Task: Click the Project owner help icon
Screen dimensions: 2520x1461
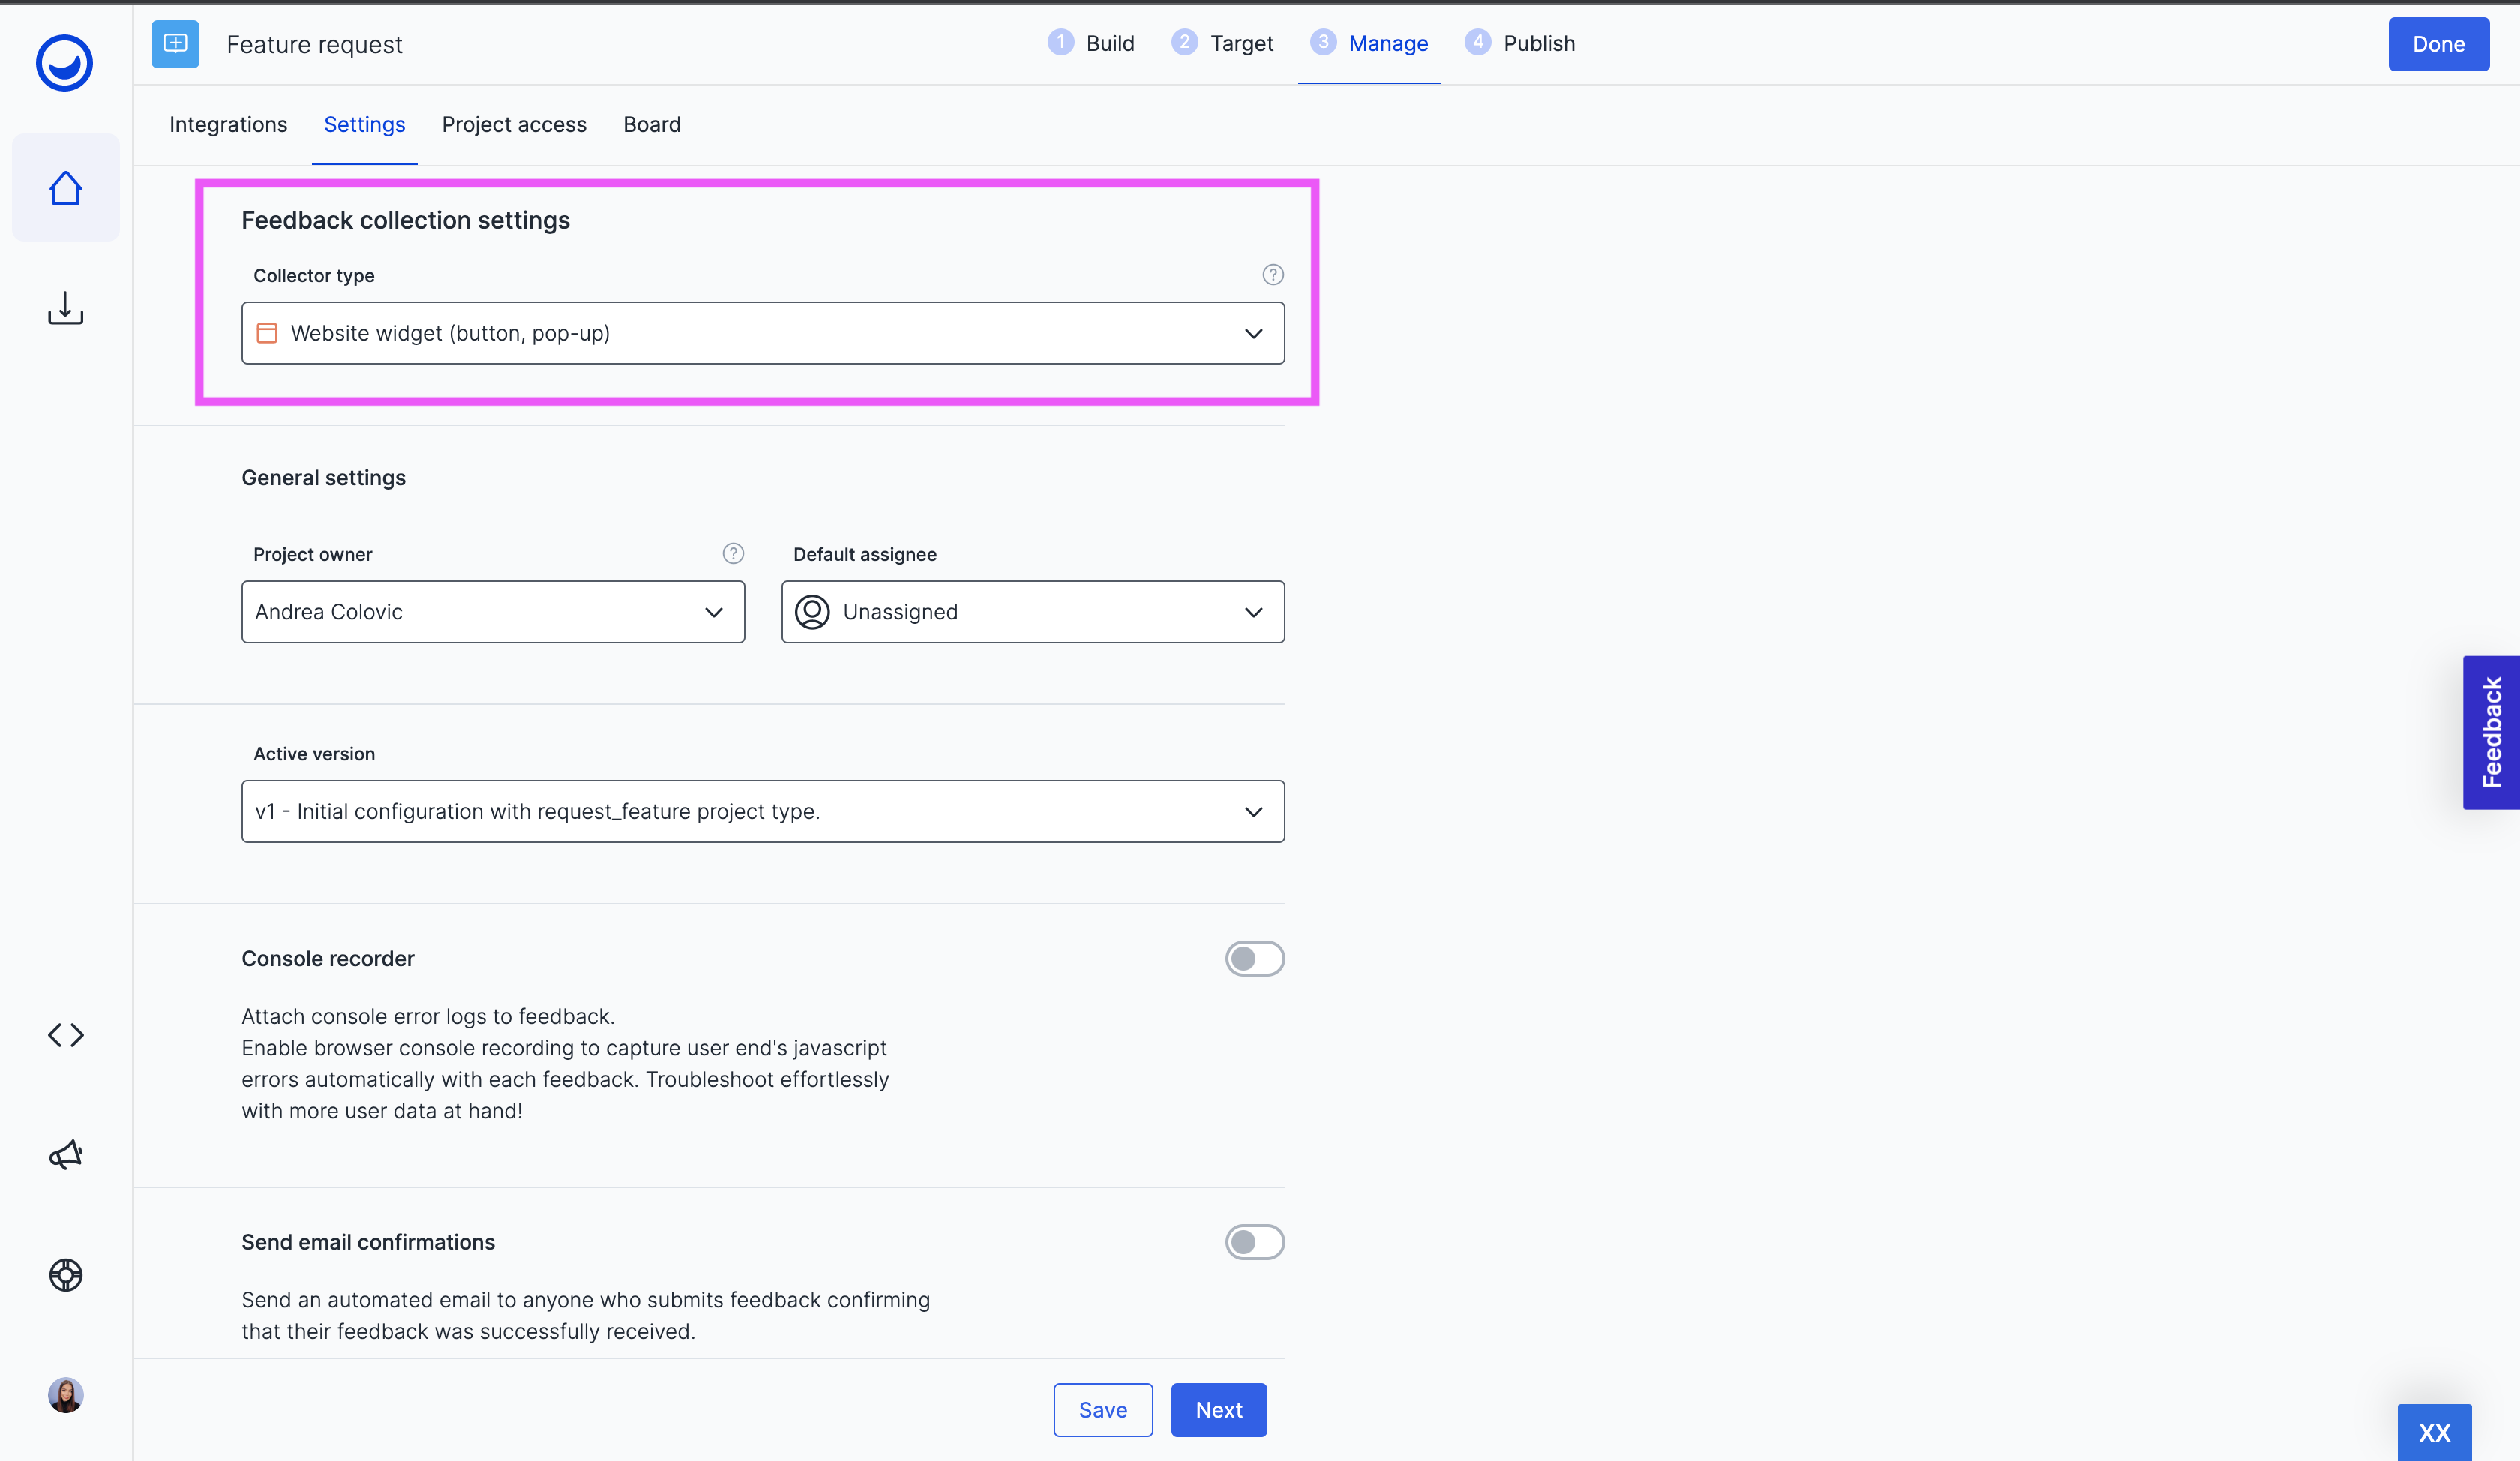Action: click(733, 553)
